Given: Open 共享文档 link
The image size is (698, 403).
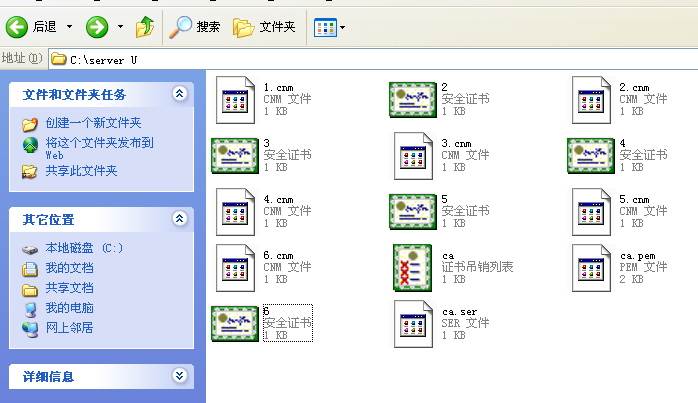Looking at the screenshot, I should click(69, 288).
